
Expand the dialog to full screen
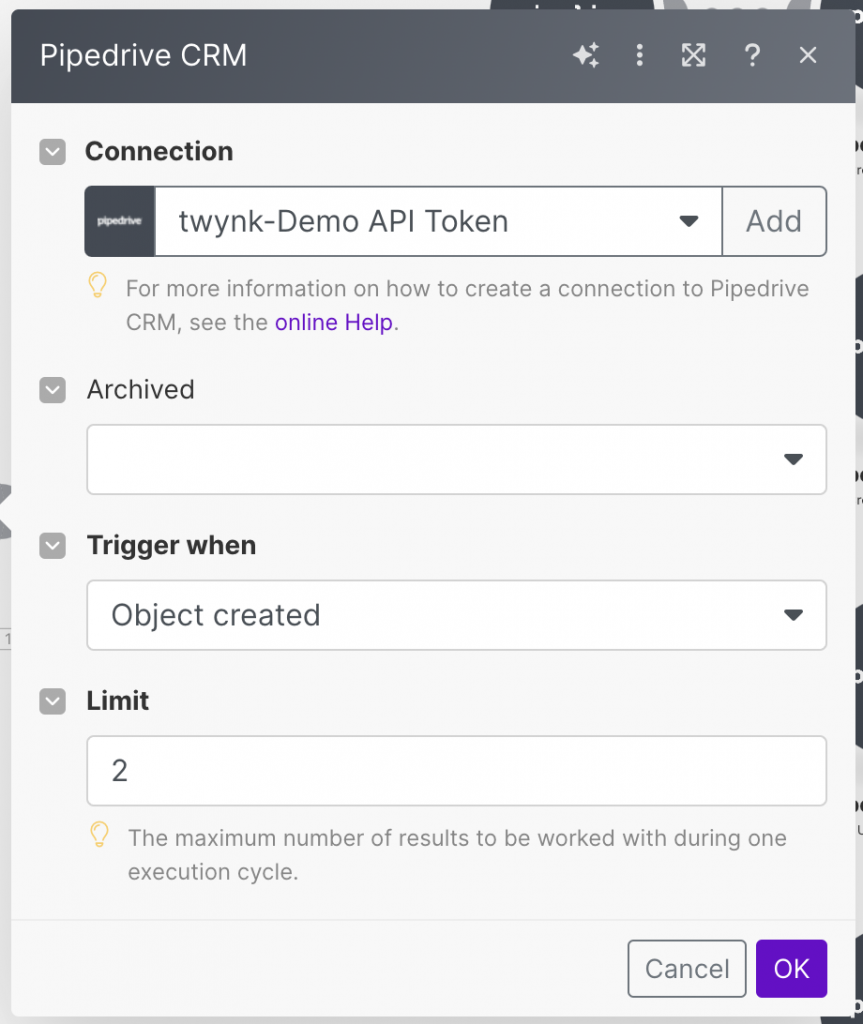point(694,56)
